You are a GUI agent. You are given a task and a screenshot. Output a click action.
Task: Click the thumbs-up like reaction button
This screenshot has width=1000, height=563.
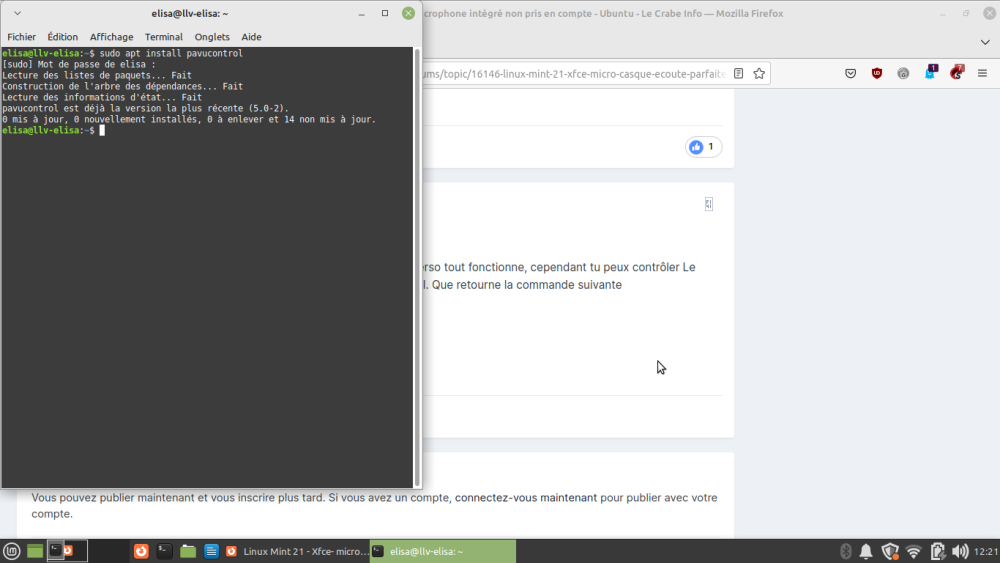click(x=703, y=147)
